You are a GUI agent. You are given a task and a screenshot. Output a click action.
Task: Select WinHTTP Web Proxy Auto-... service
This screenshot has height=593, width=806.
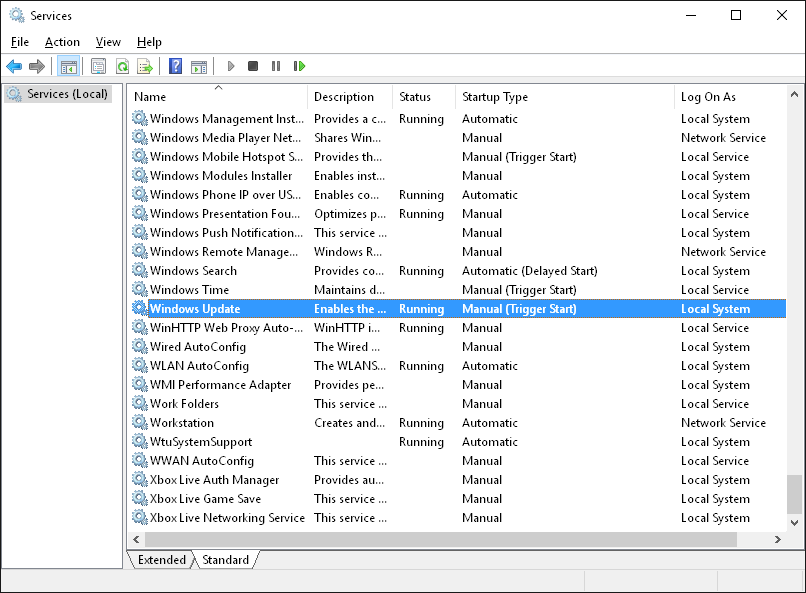click(459, 327)
